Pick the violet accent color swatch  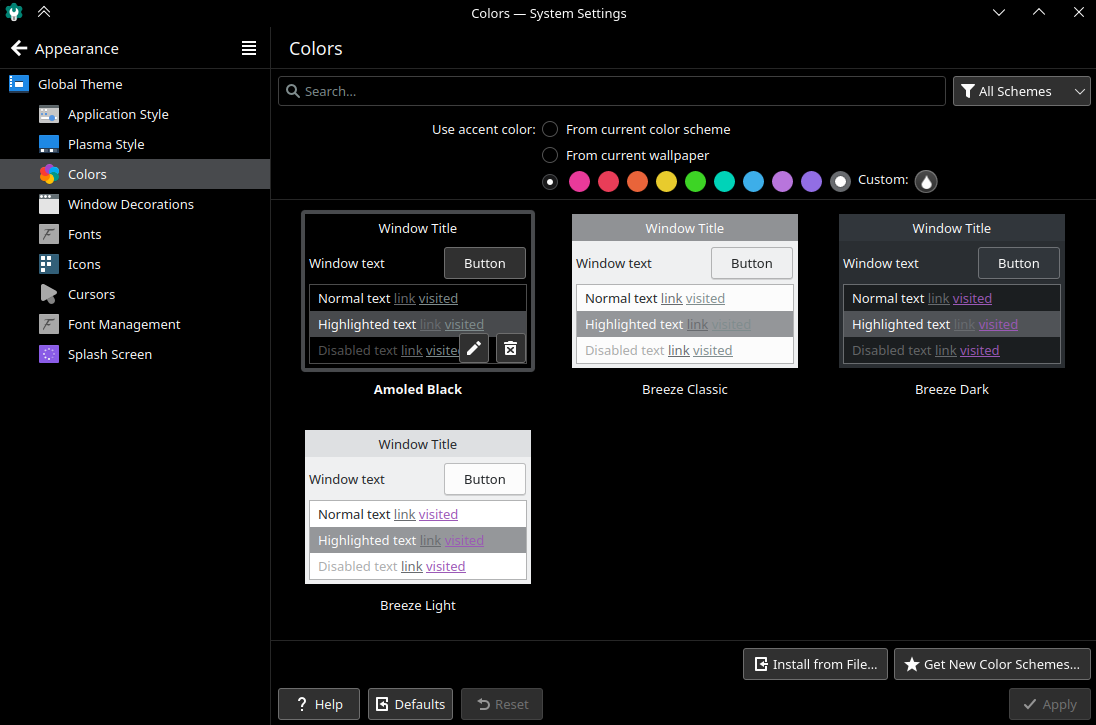click(x=812, y=182)
